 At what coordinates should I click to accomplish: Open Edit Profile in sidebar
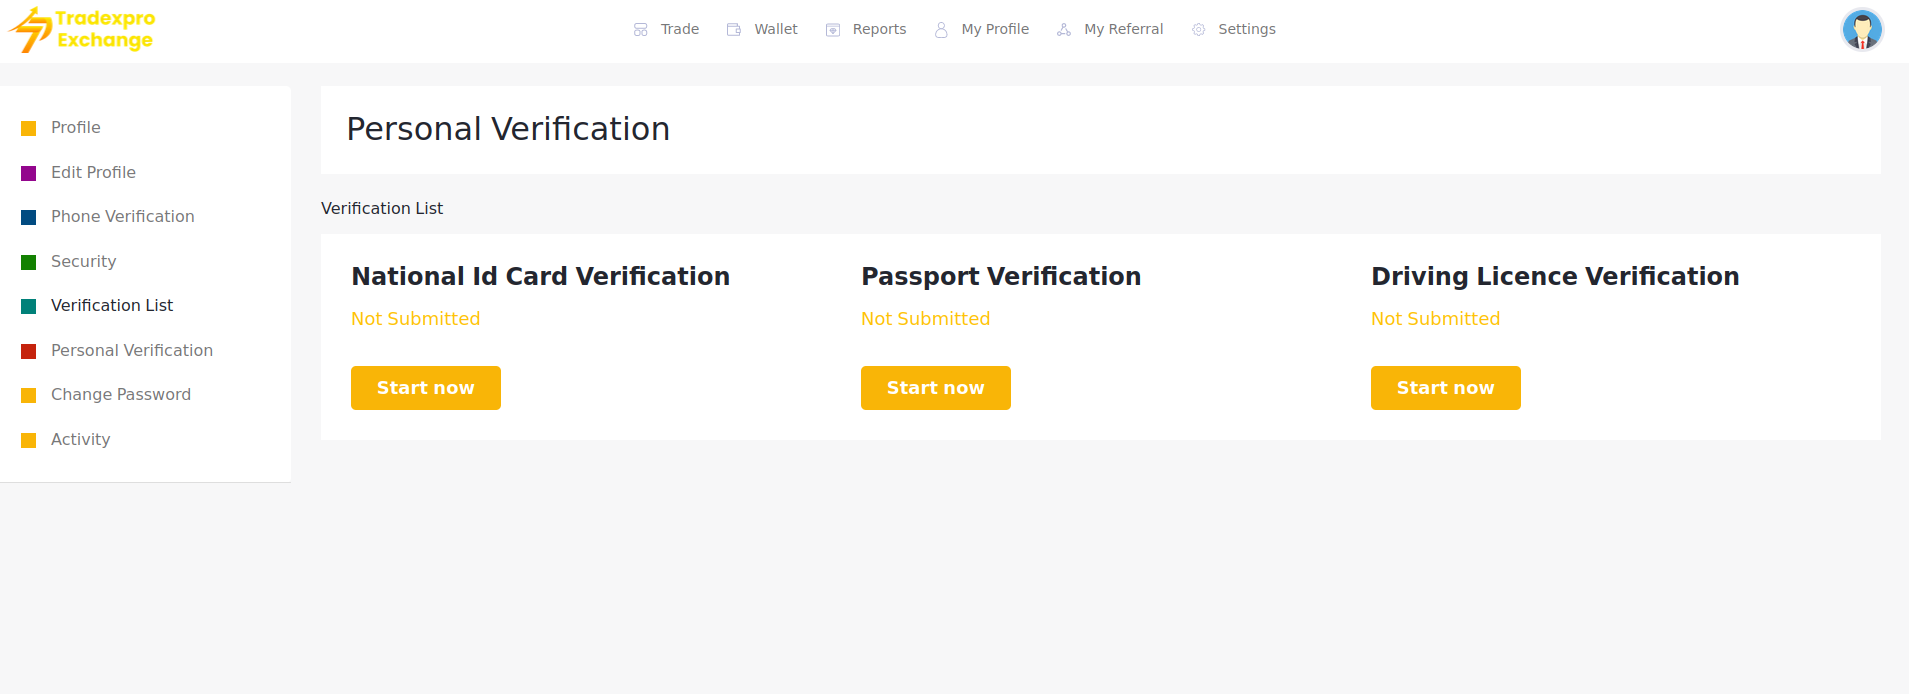93,172
